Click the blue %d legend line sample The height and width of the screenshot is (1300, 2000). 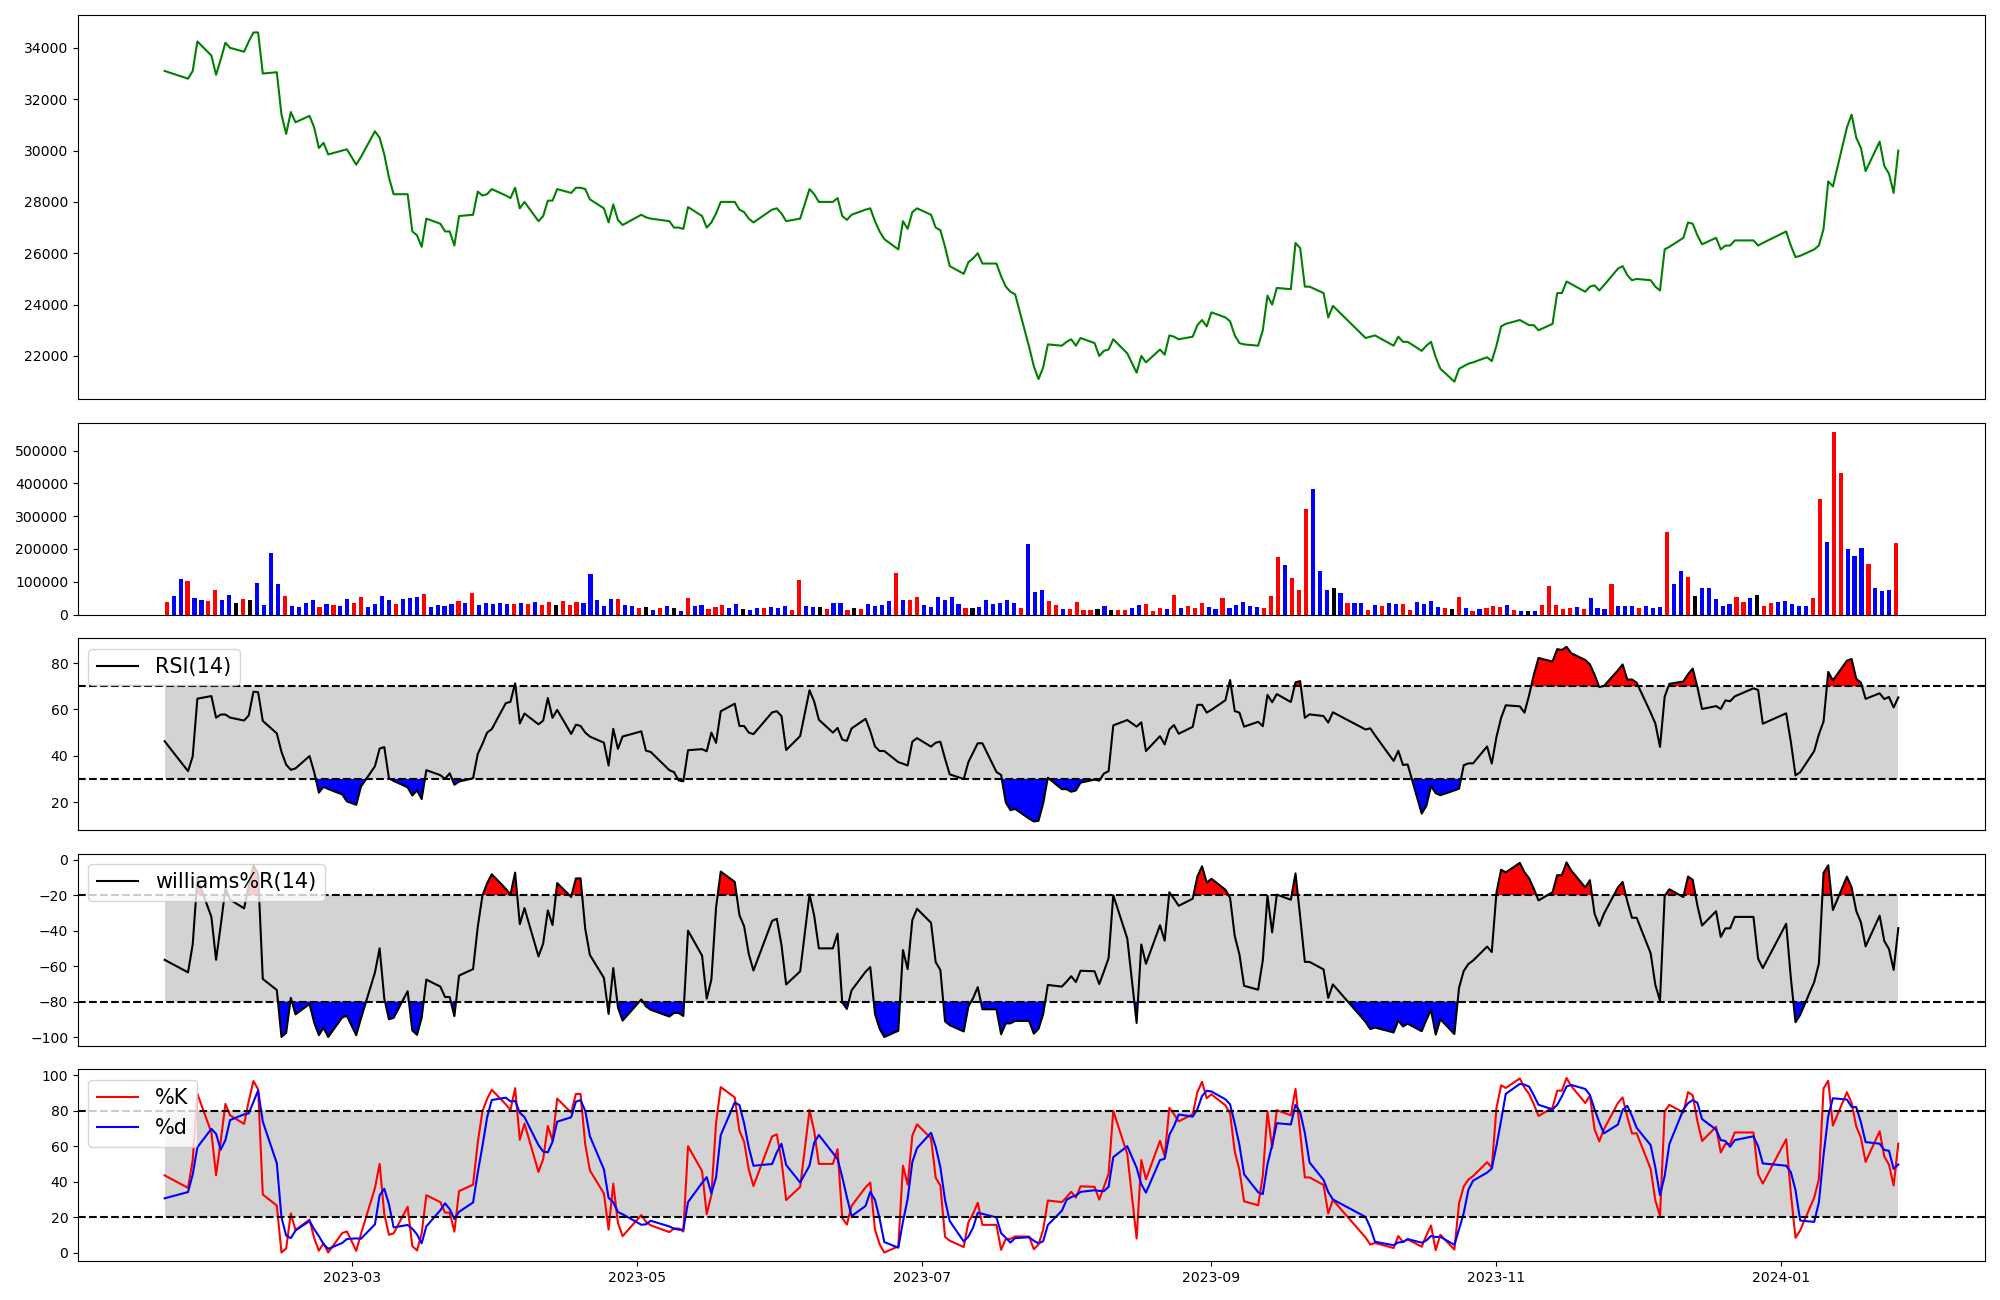(117, 1127)
